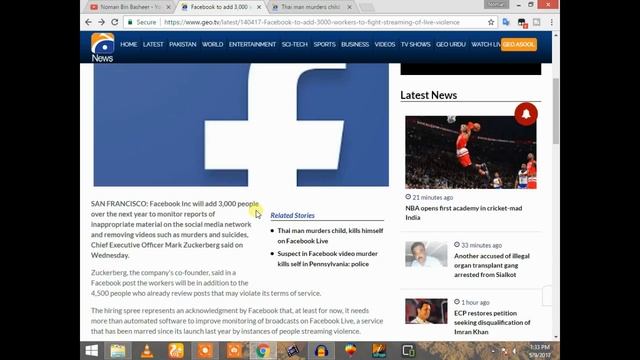Open the ENTERTAINMENT section

pos(252,44)
